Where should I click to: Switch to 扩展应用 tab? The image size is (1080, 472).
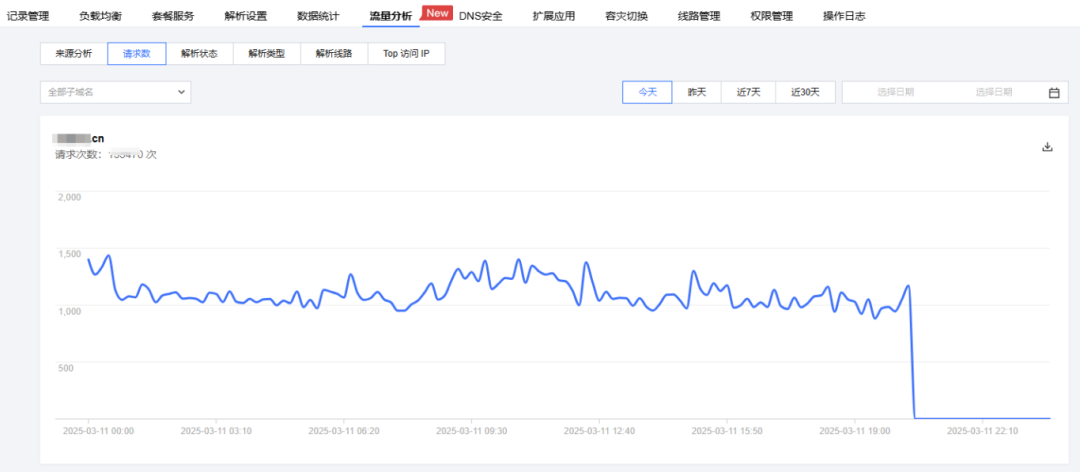(x=554, y=16)
